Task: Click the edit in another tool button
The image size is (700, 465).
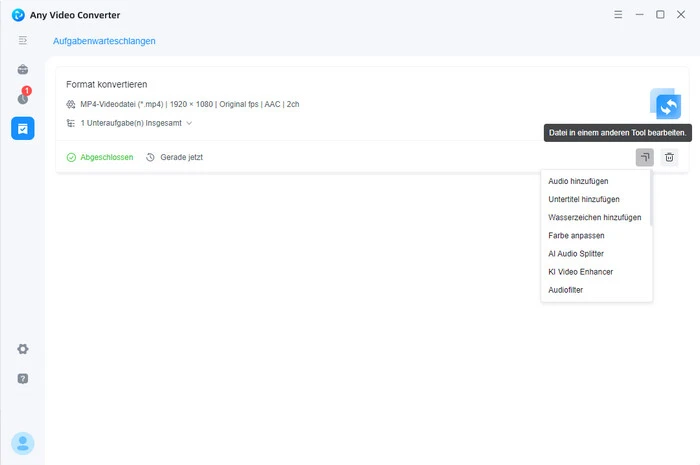Action: point(644,157)
